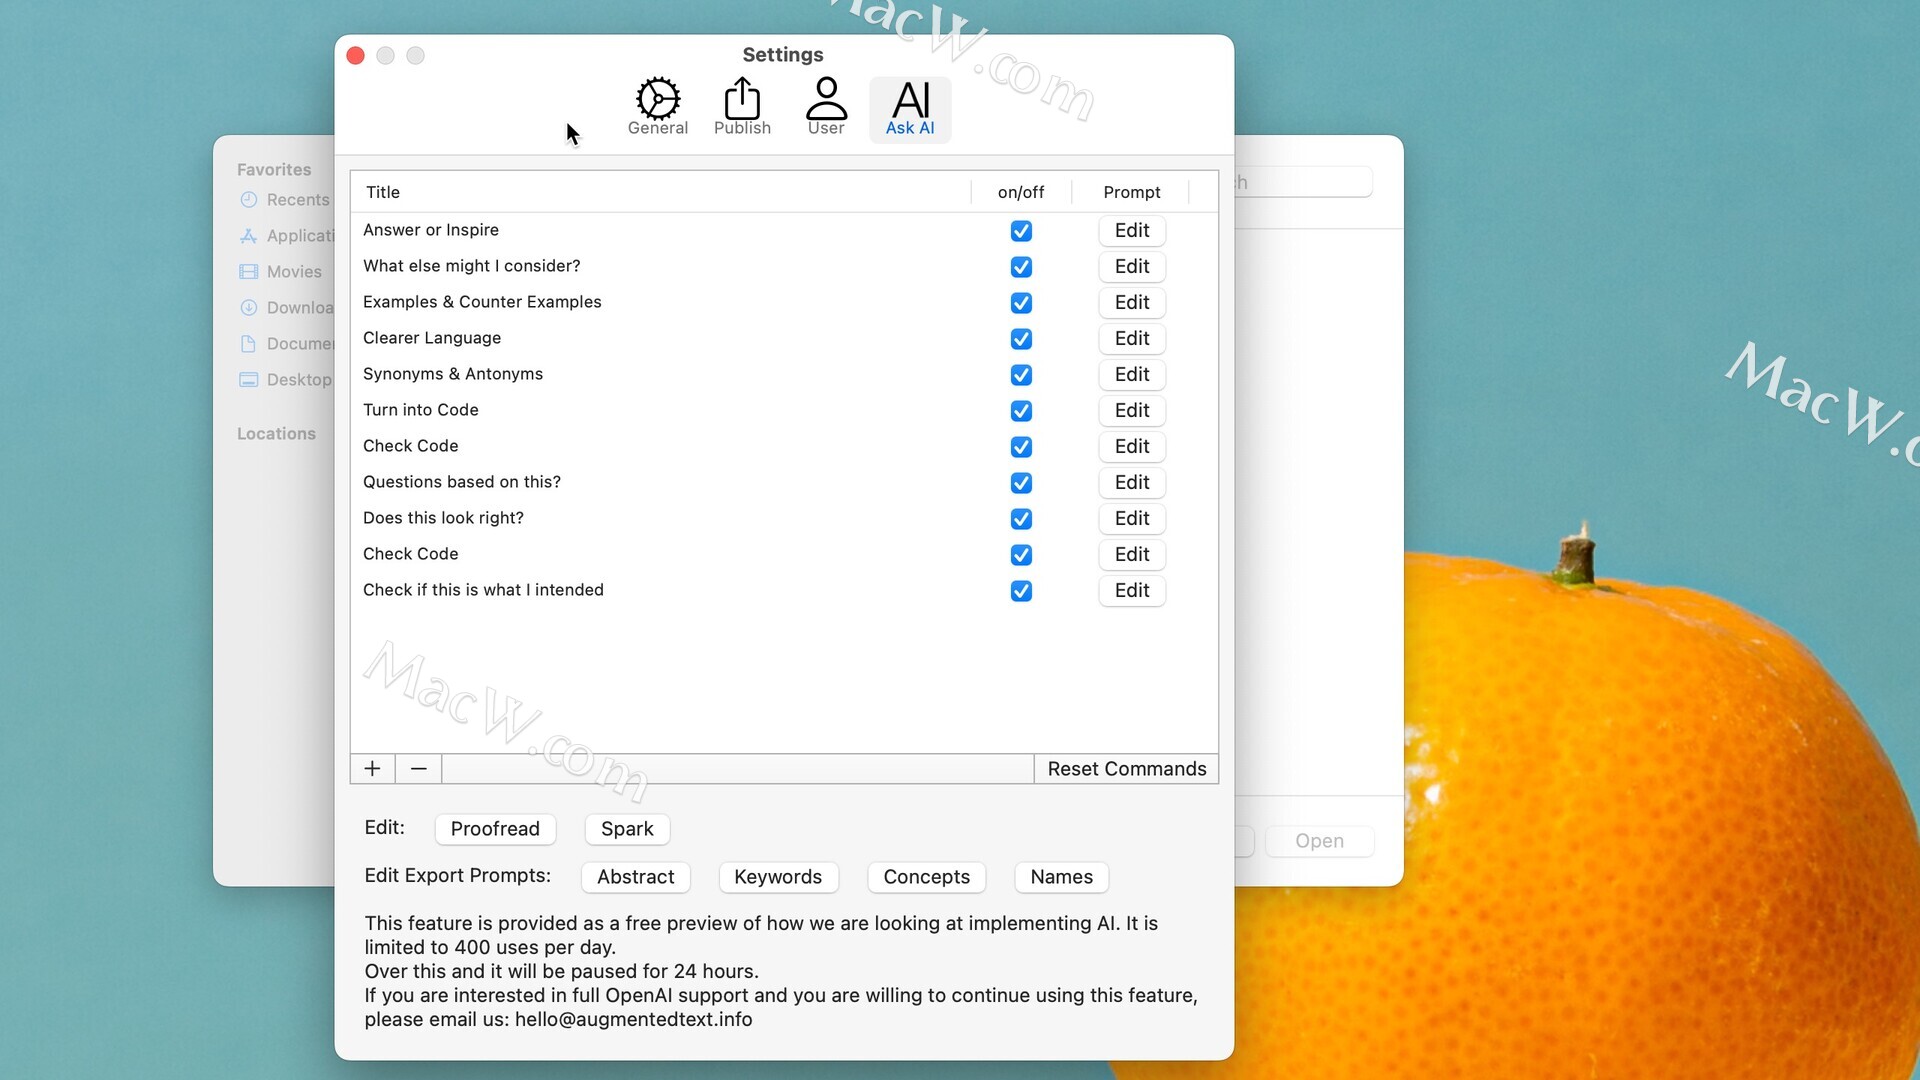Image resolution: width=1920 pixels, height=1080 pixels.
Task: Click the Title column header
Action: pyautogui.click(x=660, y=192)
